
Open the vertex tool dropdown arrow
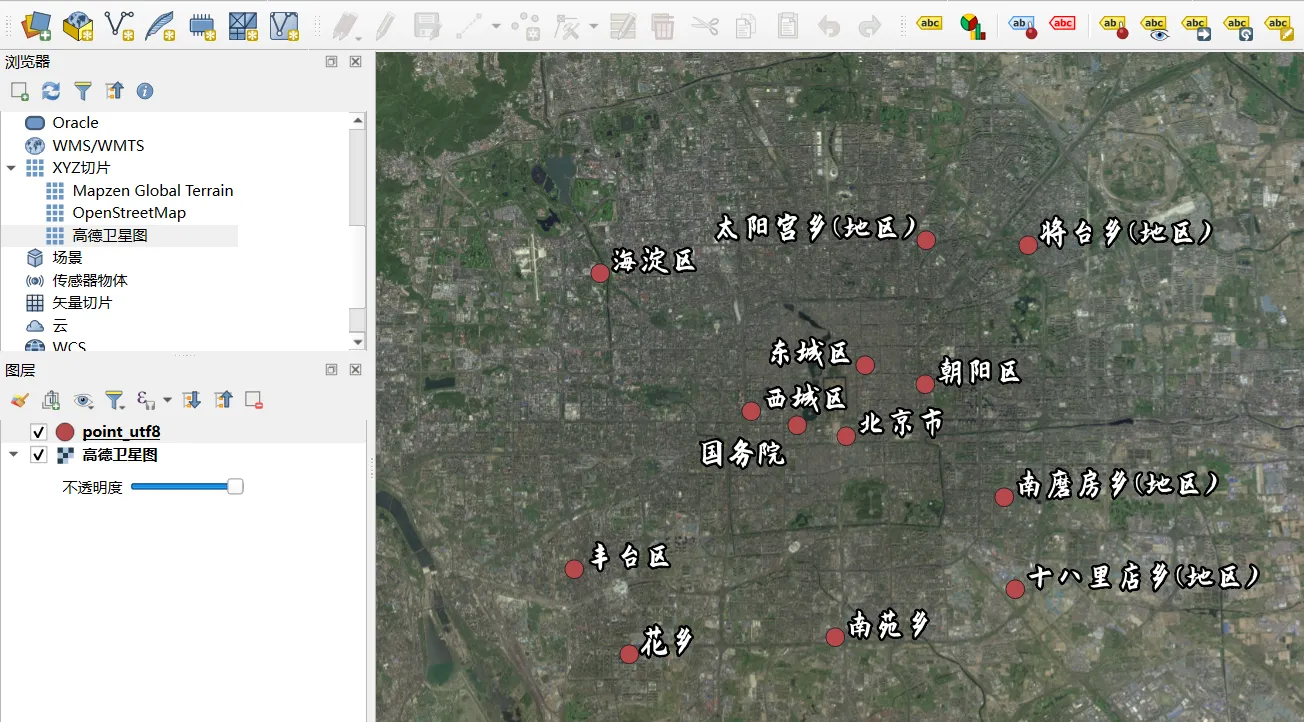click(593, 26)
